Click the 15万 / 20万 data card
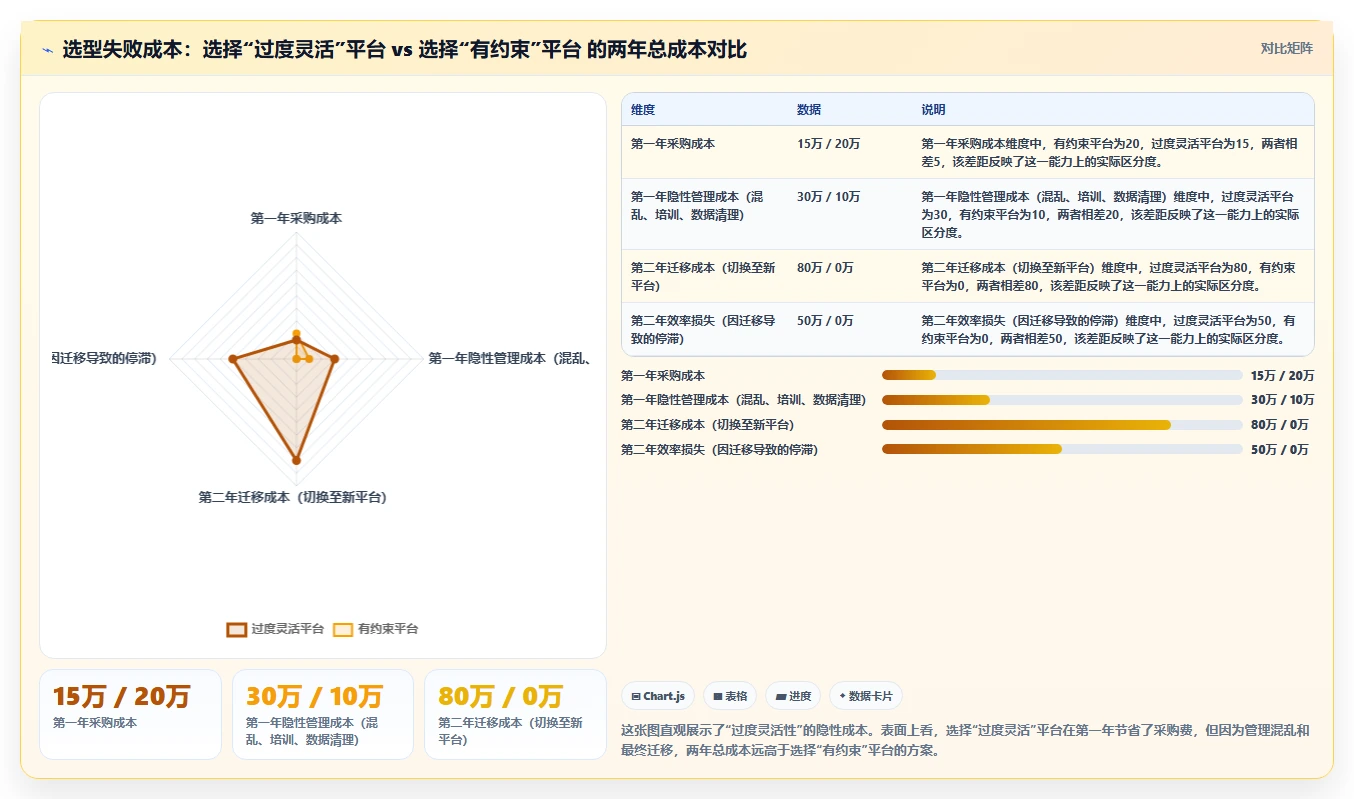Viewport: 1354px width, 799px height. (x=130, y=714)
